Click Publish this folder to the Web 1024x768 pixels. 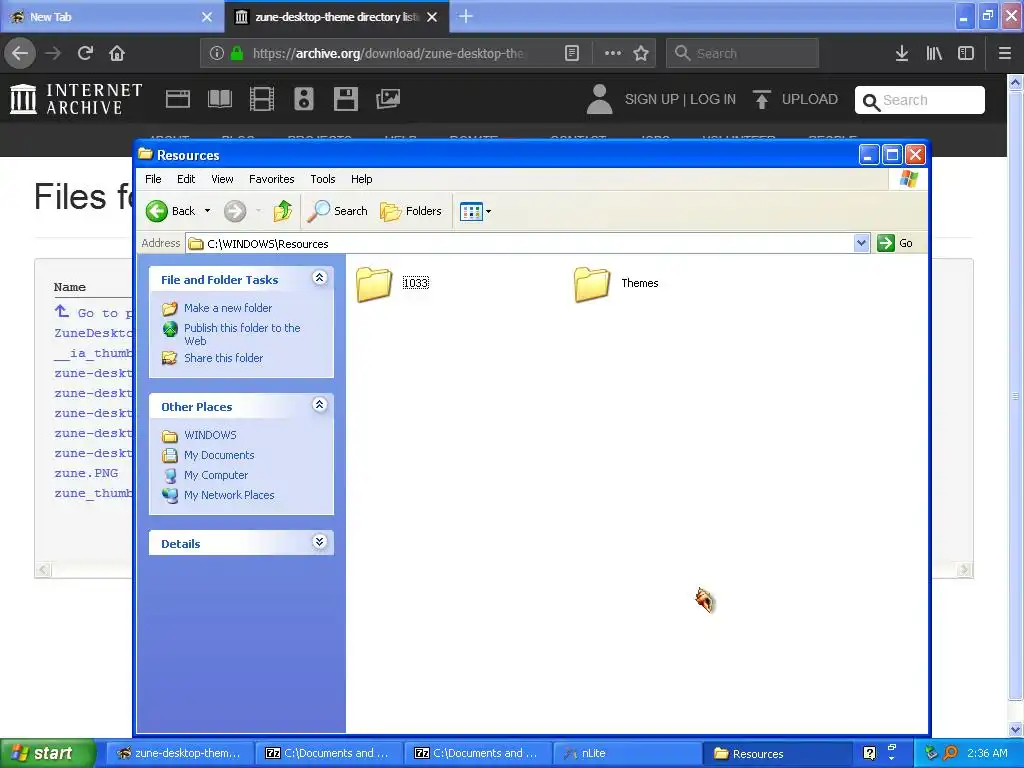point(242,334)
